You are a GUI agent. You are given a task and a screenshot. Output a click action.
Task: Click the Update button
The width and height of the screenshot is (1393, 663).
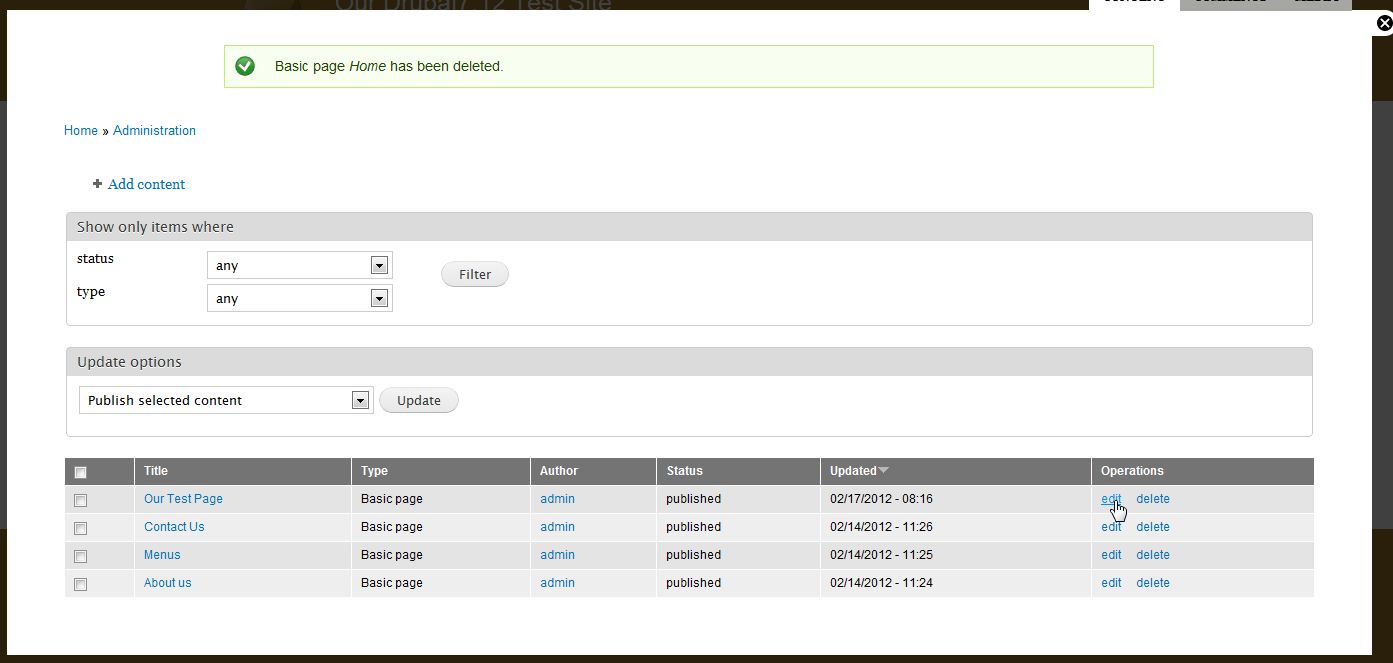tap(419, 400)
